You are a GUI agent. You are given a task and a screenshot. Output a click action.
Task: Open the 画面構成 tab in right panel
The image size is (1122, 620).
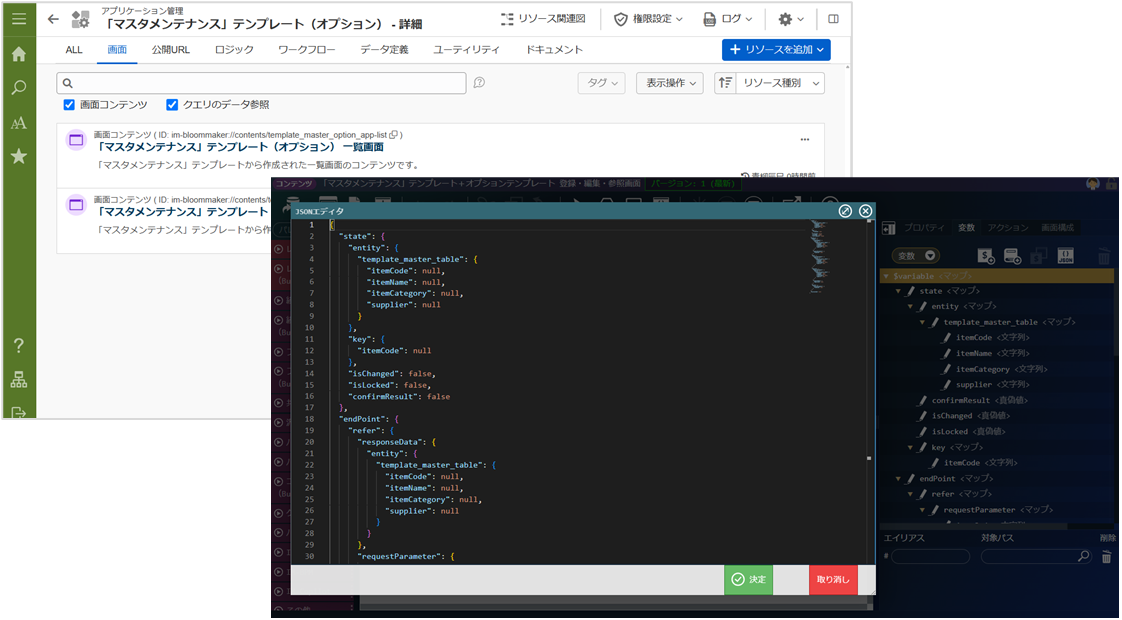pyautogui.click(x=1057, y=228)
